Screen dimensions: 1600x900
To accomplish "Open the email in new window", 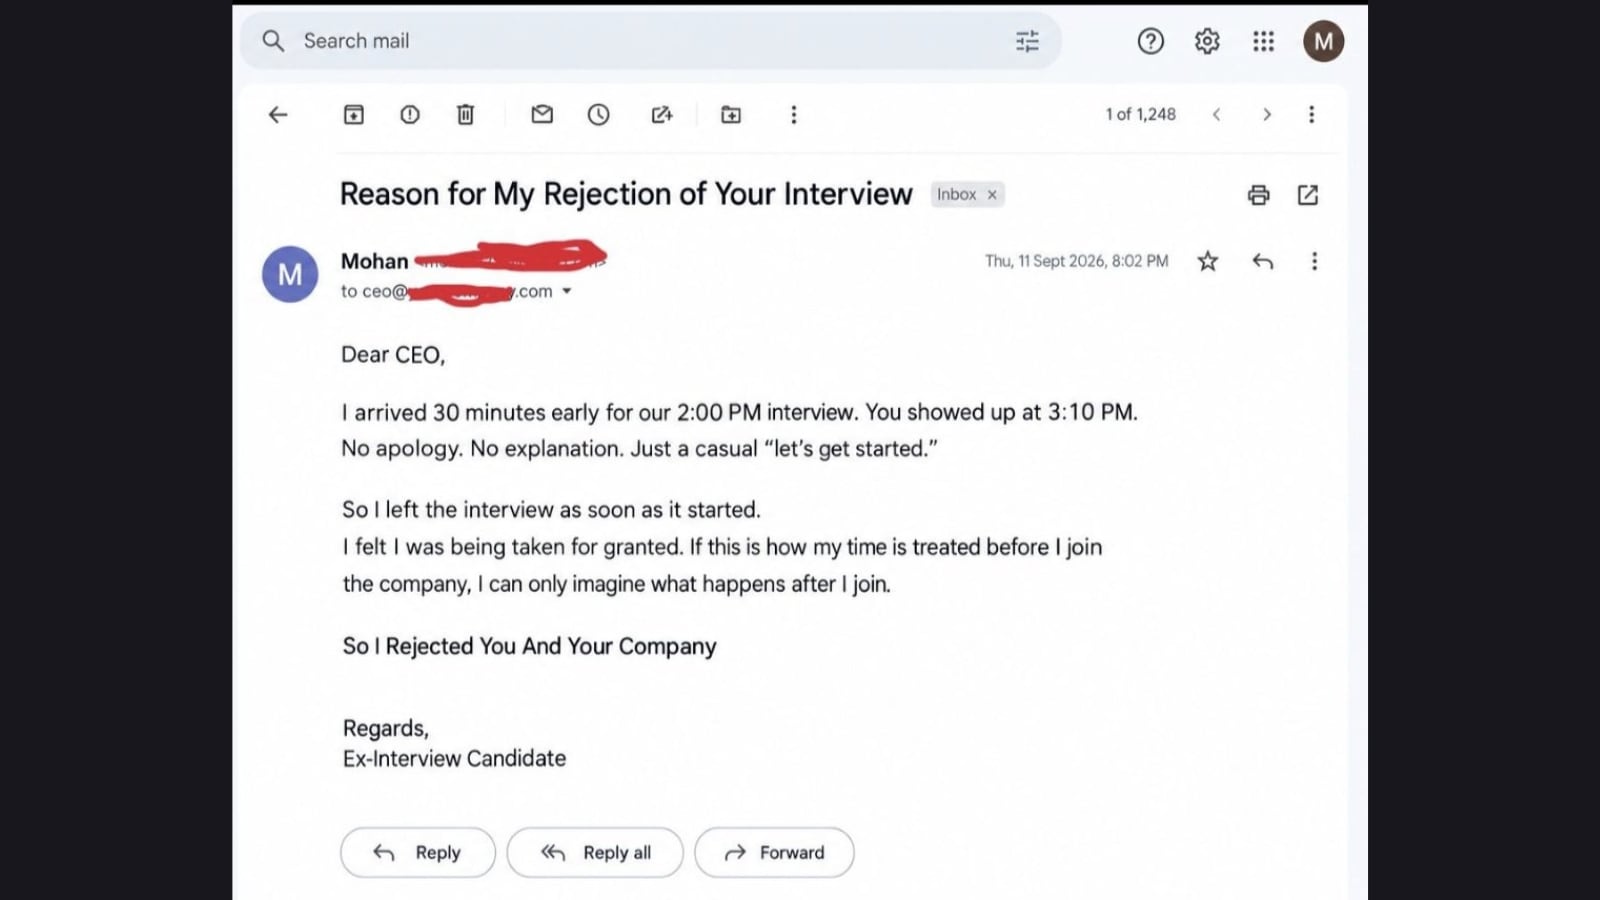I will pos(1308,195).
